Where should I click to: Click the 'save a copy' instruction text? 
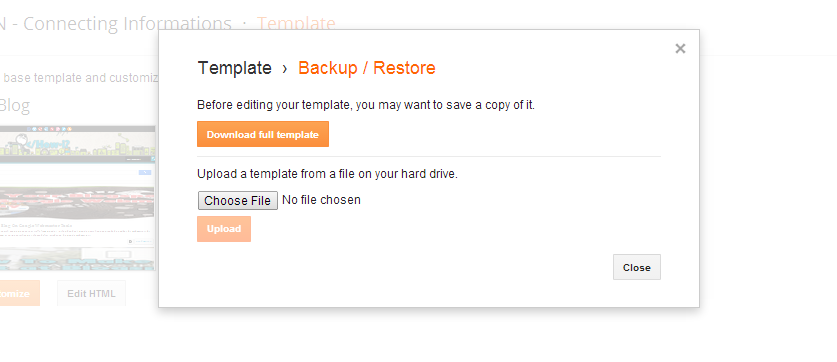point(366,105)
